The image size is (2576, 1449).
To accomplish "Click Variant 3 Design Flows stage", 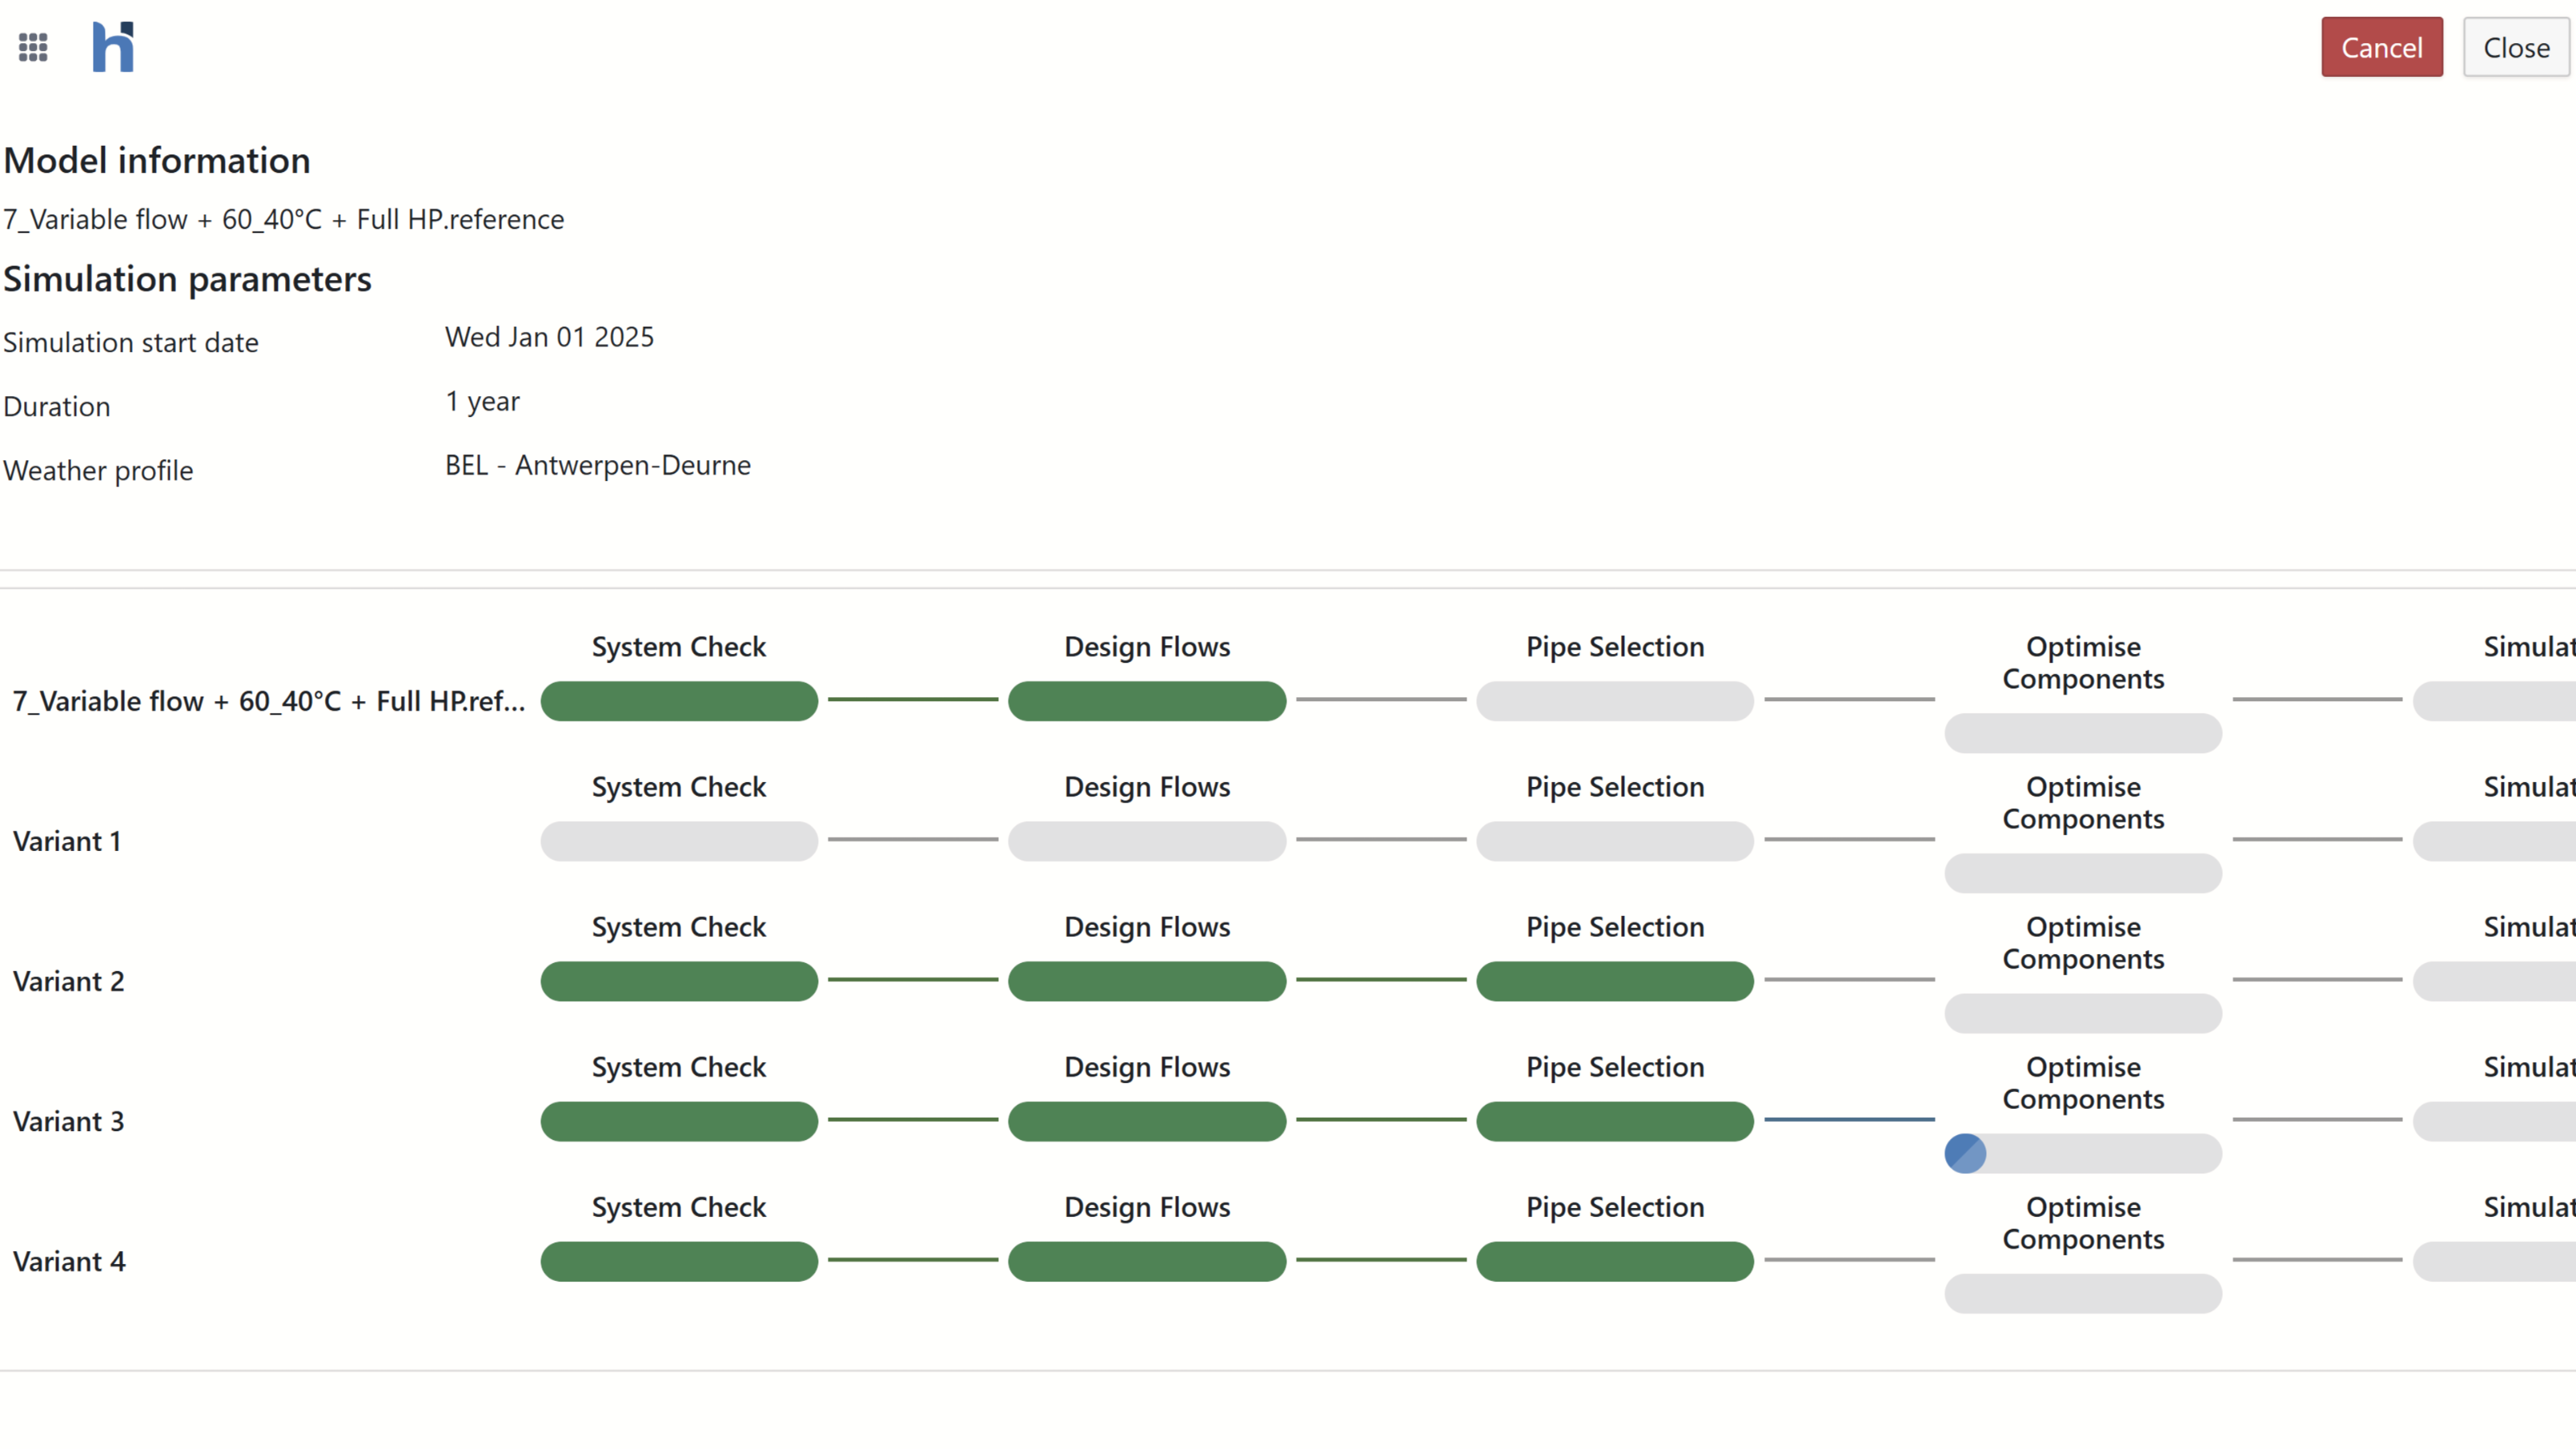I will pyautogui.click(x=1146, y=1121).
